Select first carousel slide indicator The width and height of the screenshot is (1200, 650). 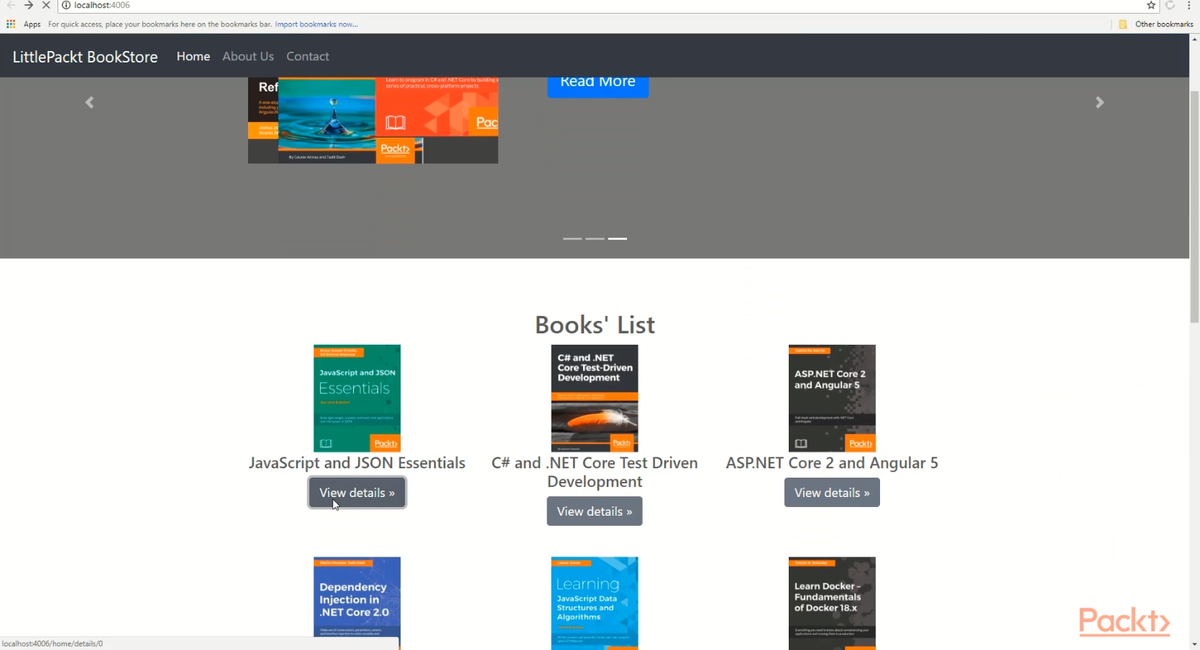[x=572, y=239]
